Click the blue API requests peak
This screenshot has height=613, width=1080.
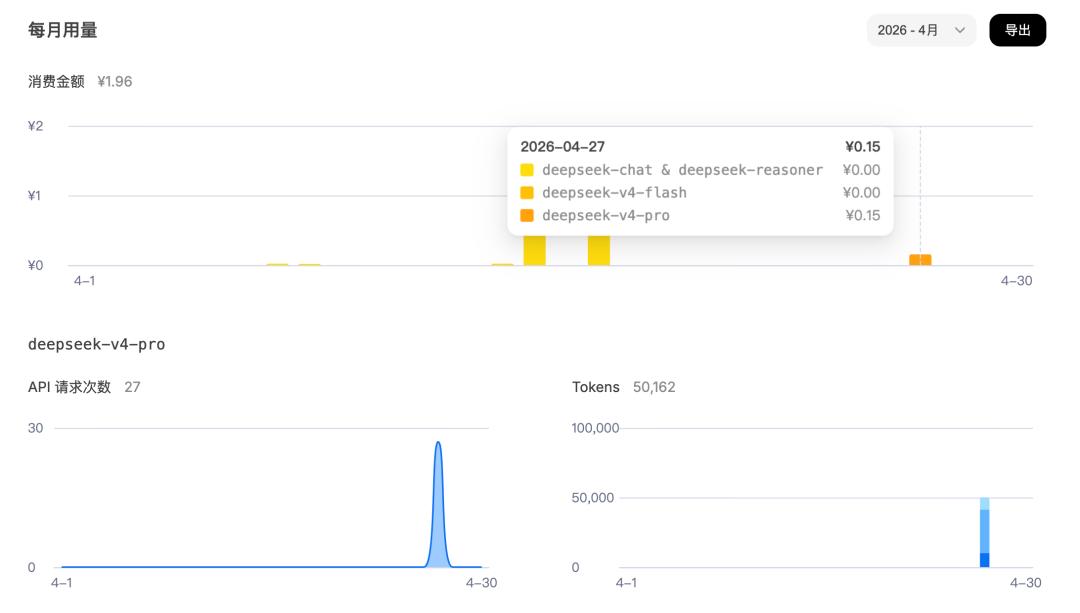438,505
